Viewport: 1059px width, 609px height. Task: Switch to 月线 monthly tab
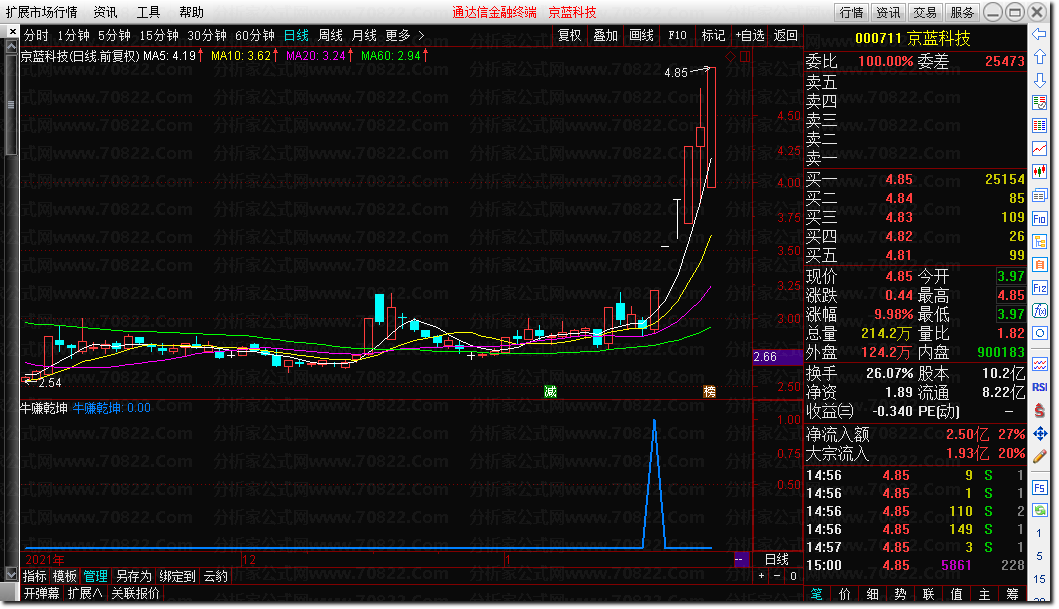click(364, 36)
